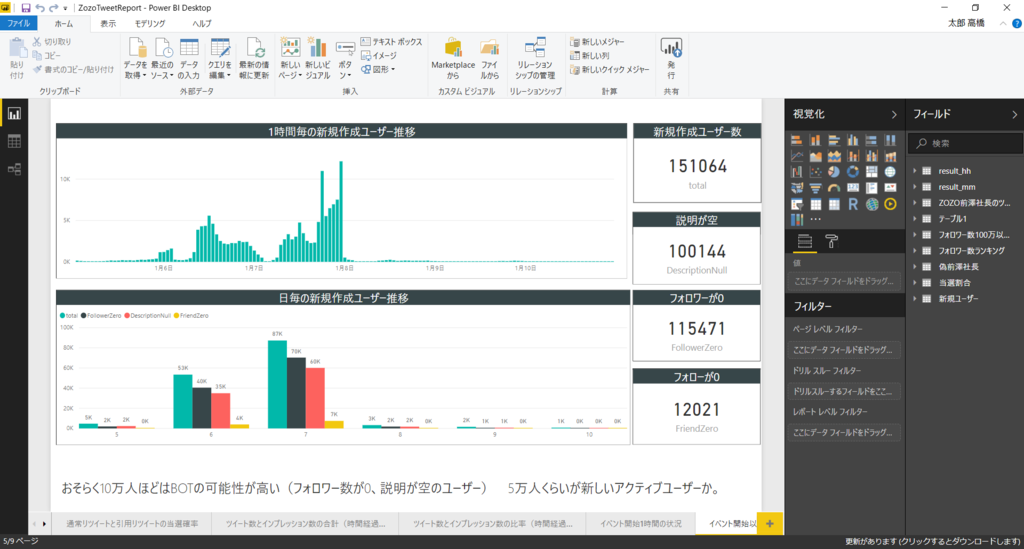The height and width of the screenshot is (549, 1024).
Task: Choose the donut chart visualization
Action: [x=853, y=172]
